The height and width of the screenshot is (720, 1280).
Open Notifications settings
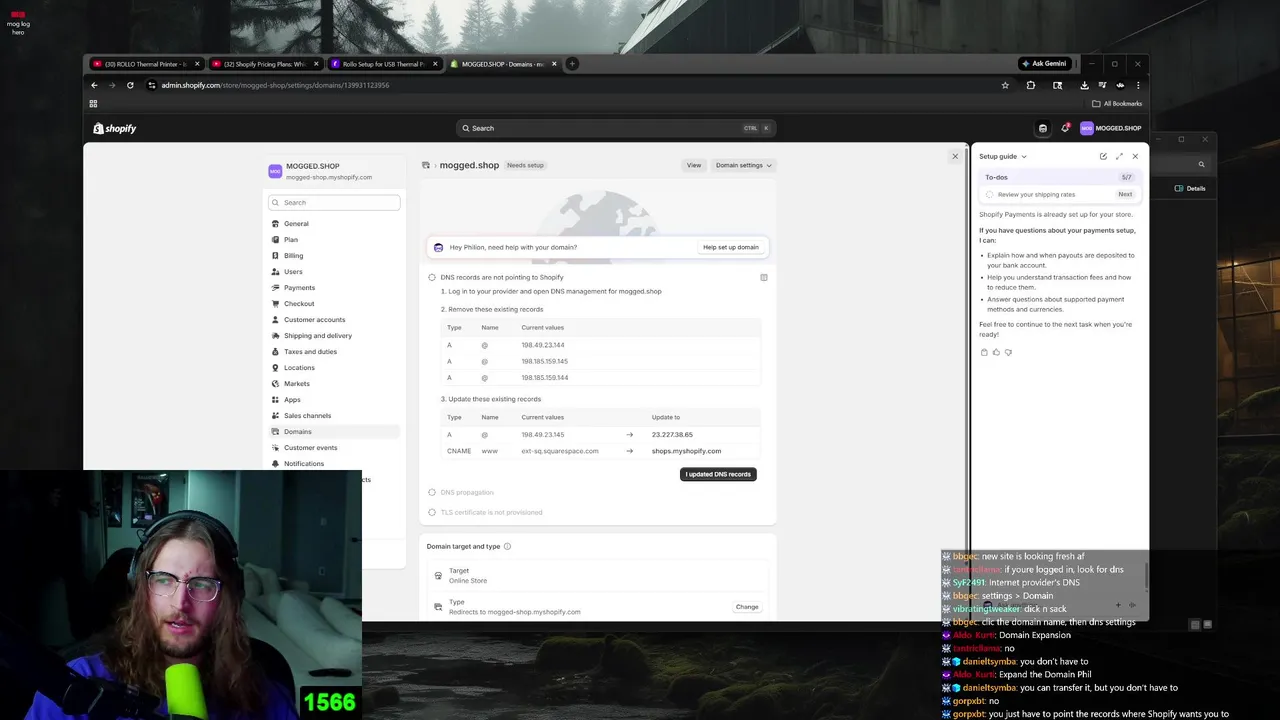tap(303, 464)
